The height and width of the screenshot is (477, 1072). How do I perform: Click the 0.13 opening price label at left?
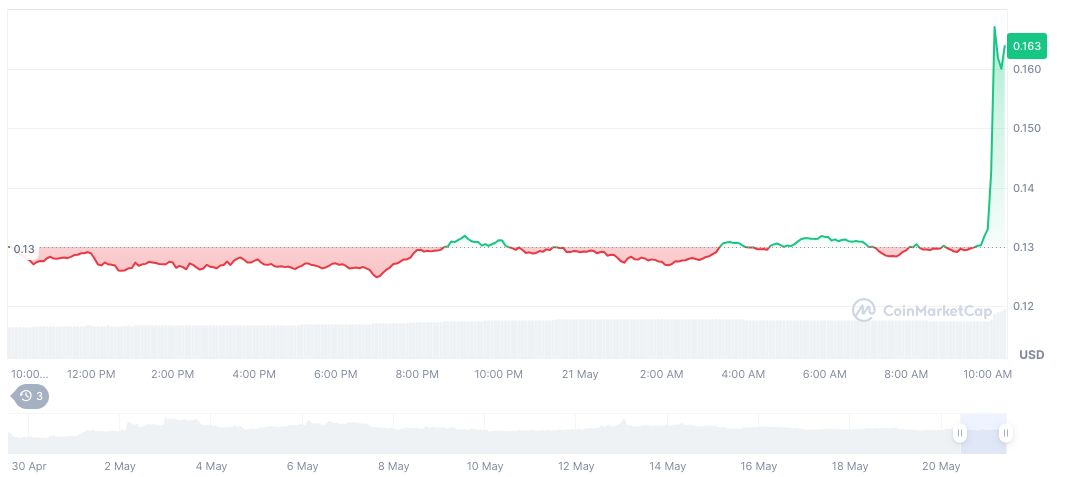23,249
